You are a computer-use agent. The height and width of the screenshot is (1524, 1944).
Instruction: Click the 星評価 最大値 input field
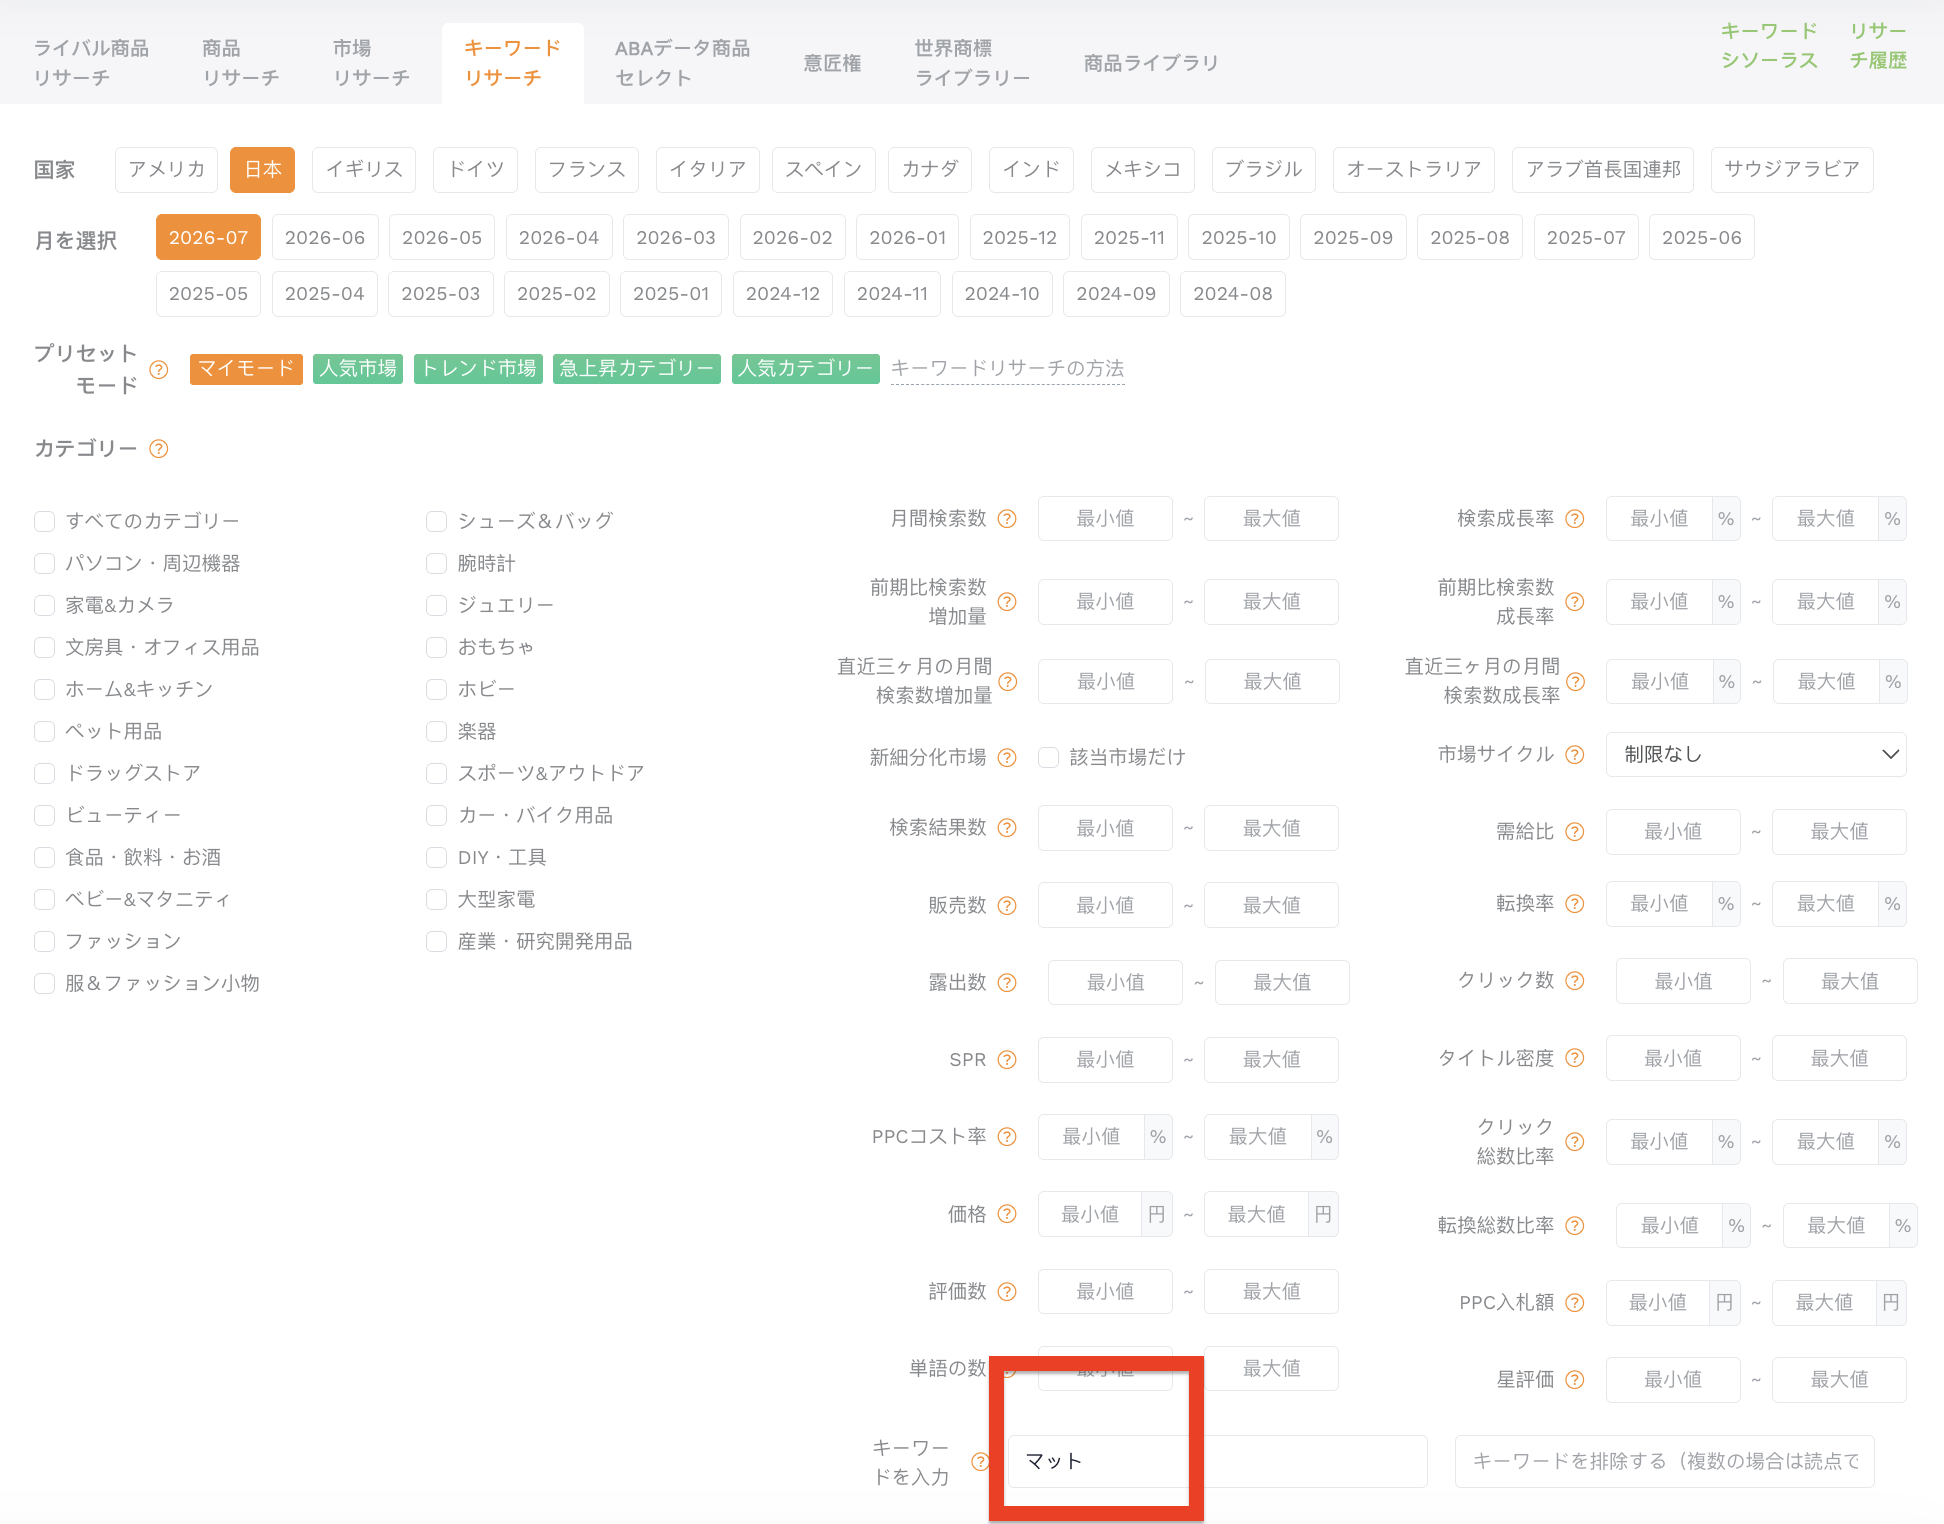coord(1839,1380)
